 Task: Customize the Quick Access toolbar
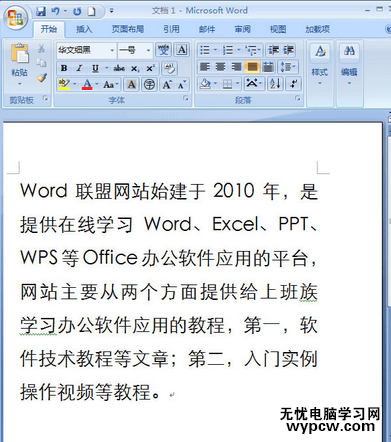112,11
